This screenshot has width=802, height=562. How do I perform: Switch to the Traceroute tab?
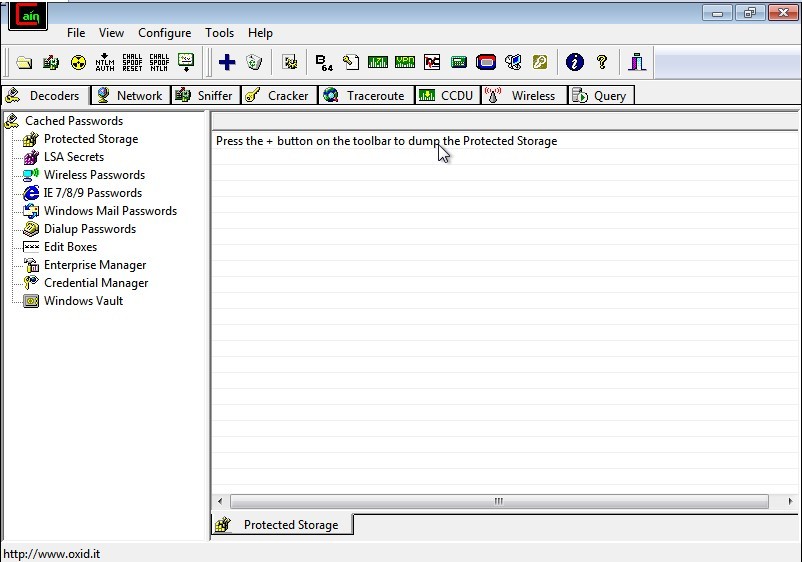(x=366, y=96)
